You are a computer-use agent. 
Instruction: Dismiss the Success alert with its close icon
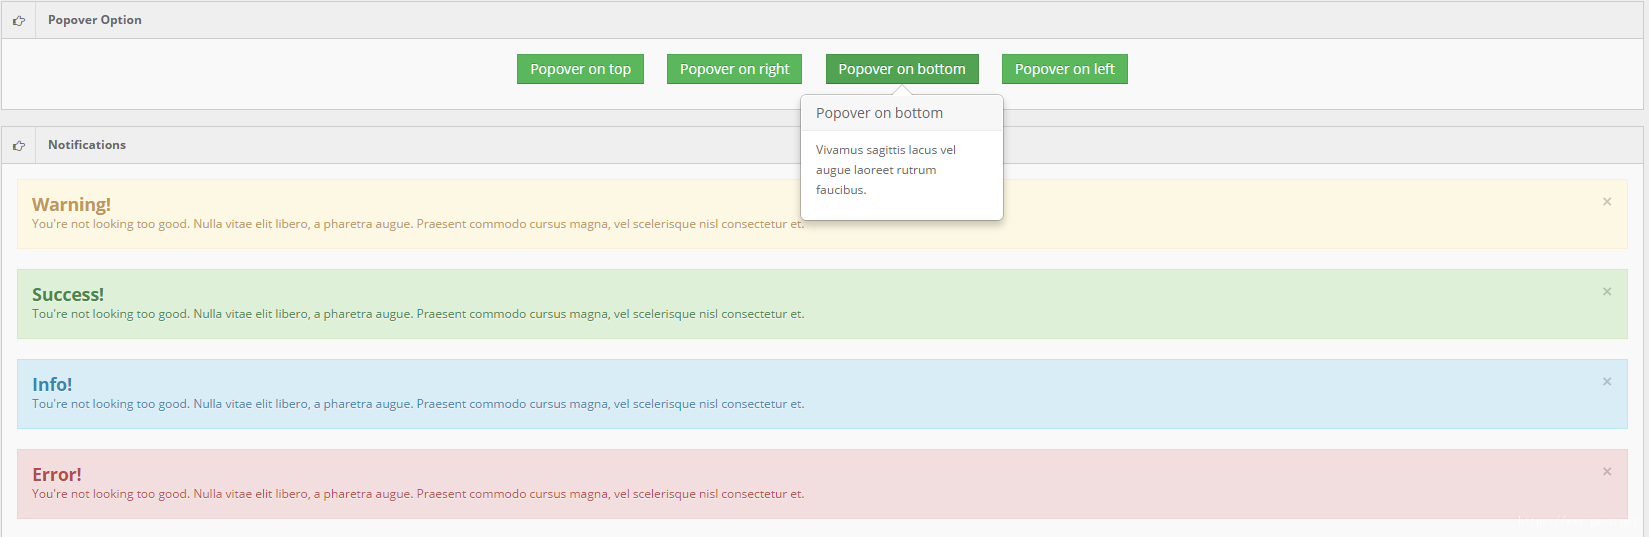click(x=1607, y=292)
